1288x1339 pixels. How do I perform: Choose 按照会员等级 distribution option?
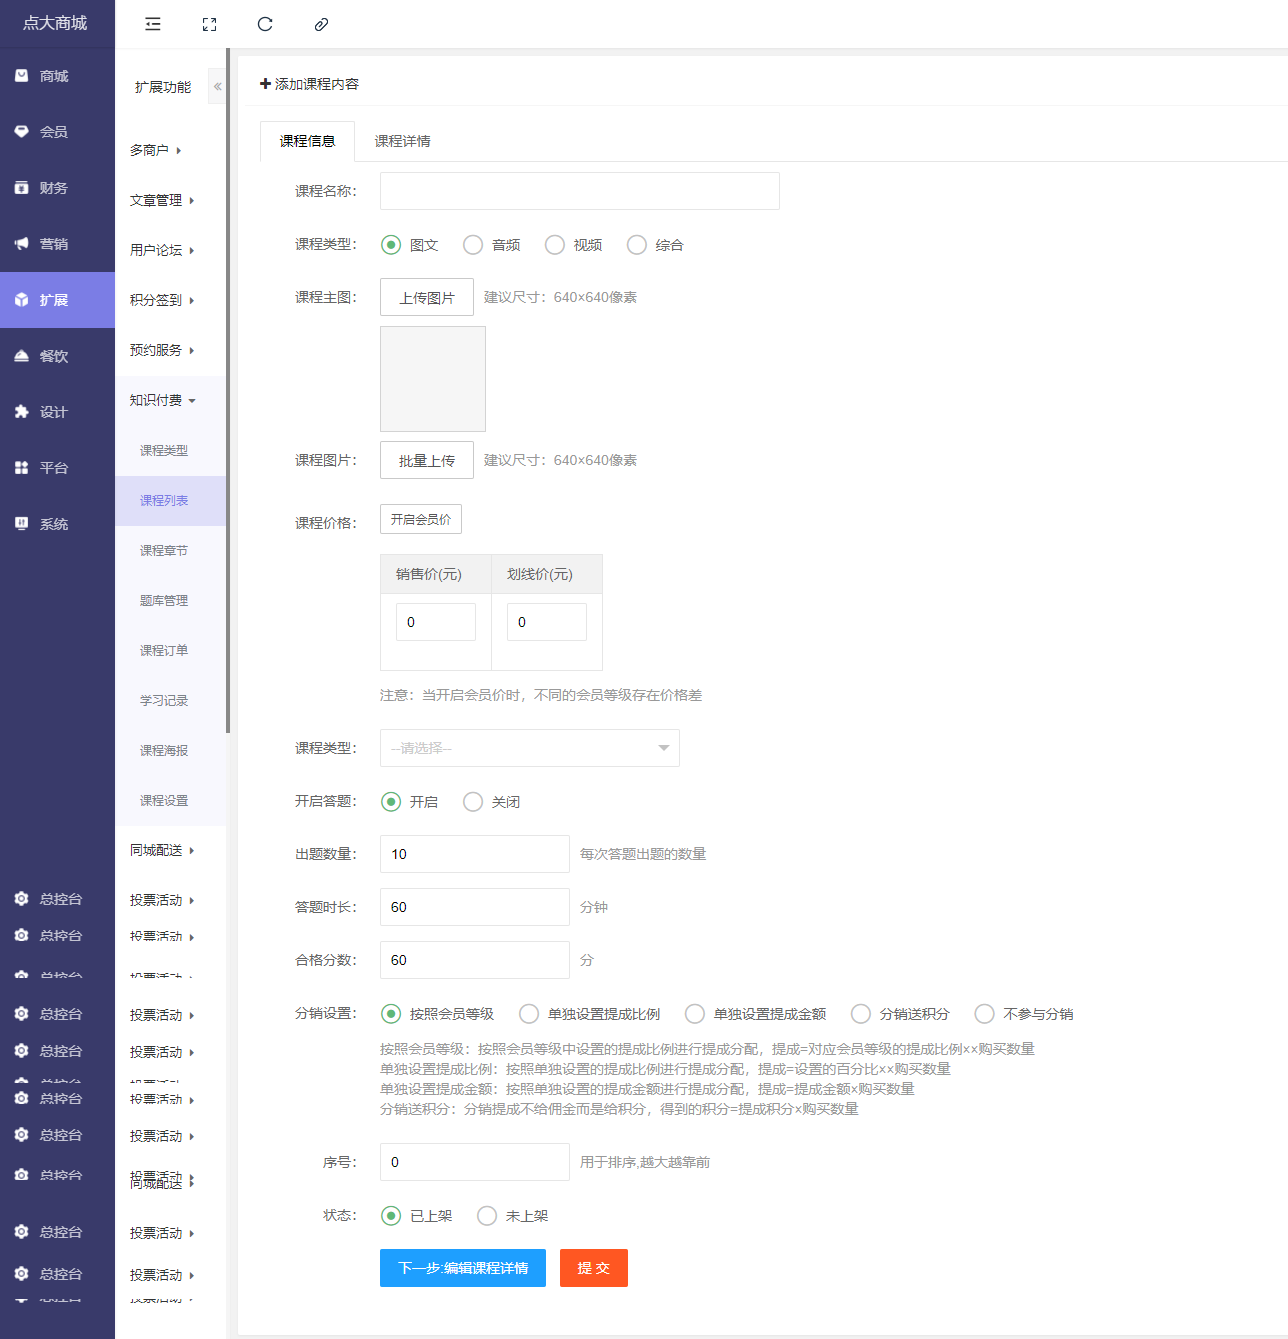(x=391, y=1014)
